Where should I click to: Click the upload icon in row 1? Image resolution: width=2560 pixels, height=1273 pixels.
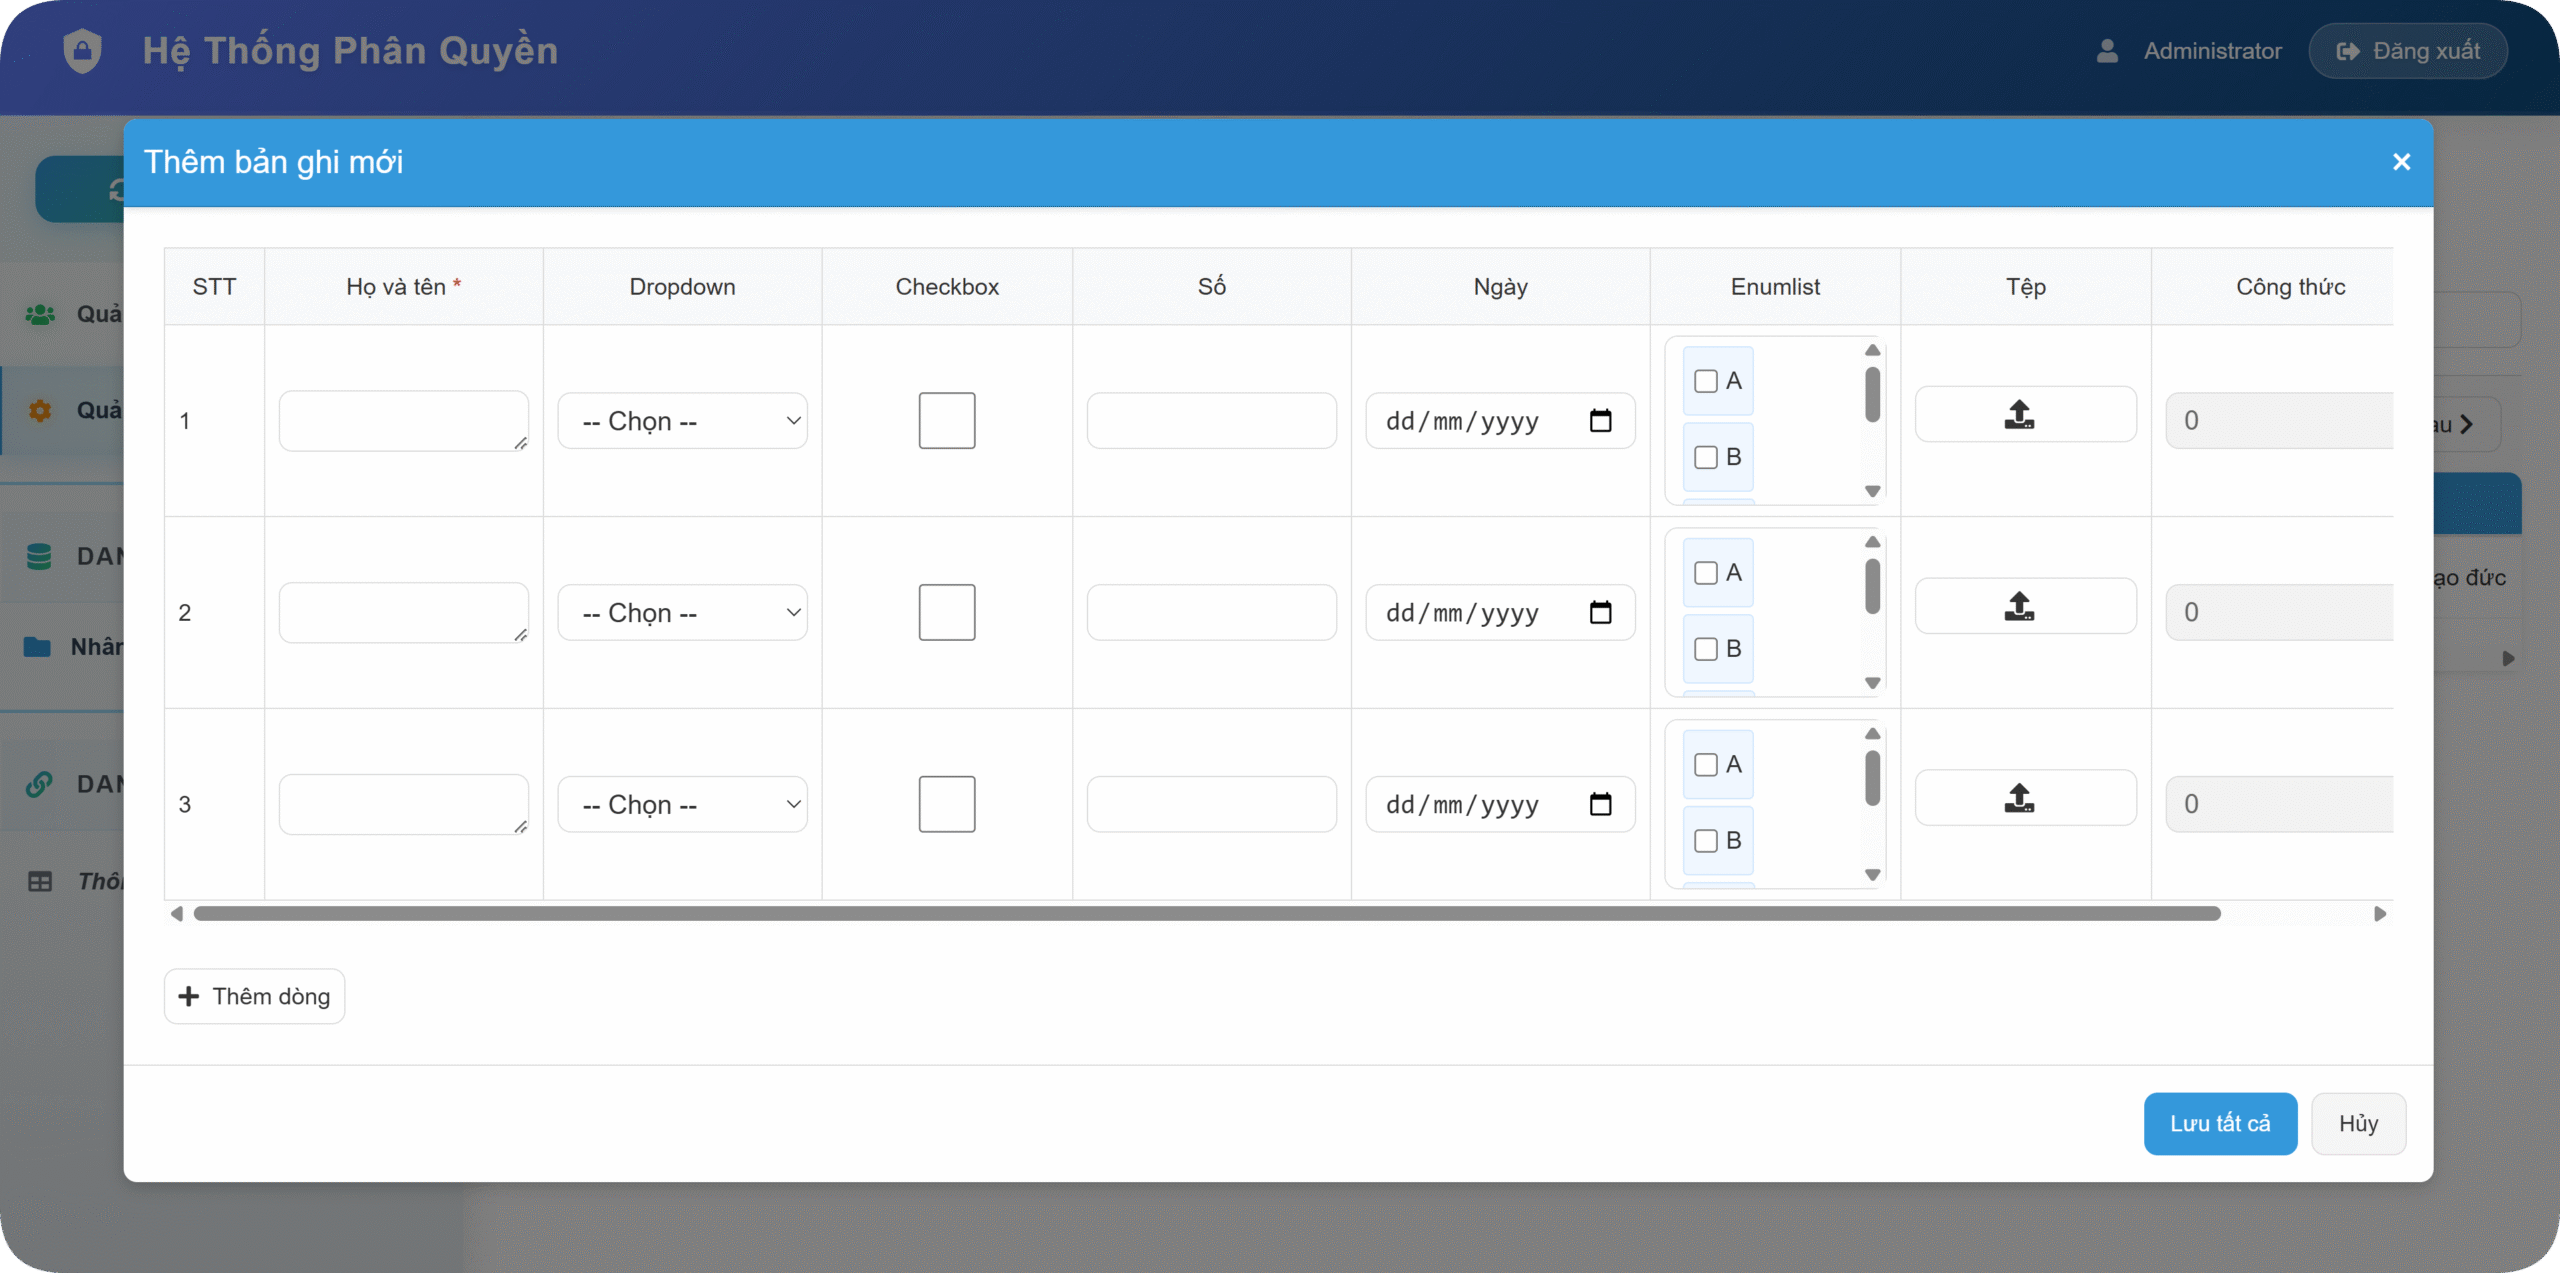tap(2019, 414)
